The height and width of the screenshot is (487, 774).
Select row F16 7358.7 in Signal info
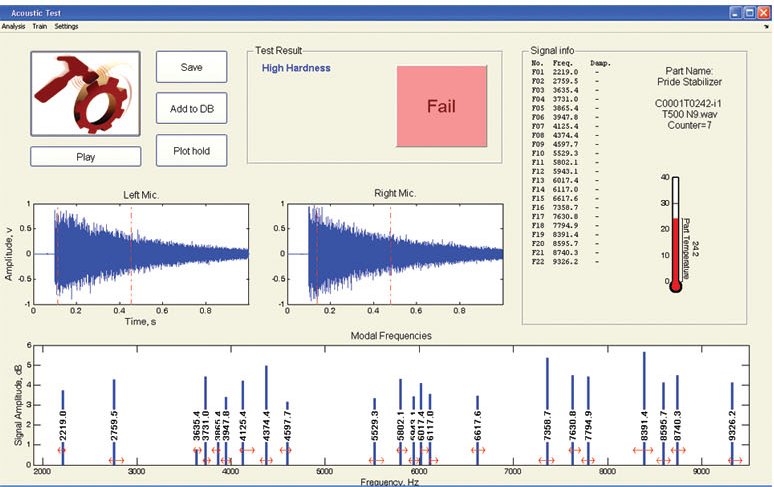click(566, 207)
